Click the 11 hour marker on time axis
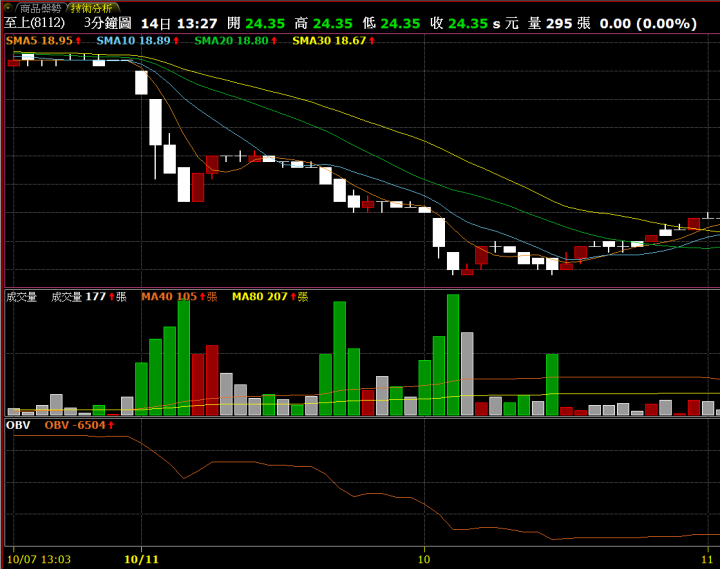The height and width of the screenshot is (569, 720). coord(707,559)
